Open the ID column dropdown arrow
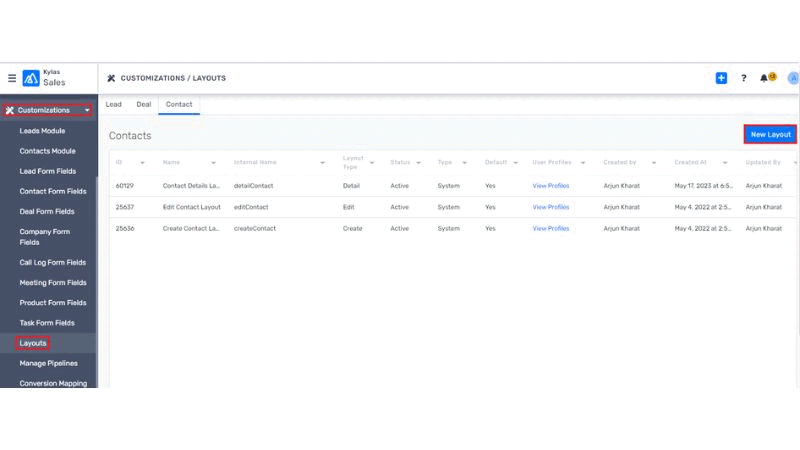Screen dimensions: 800x450 [142, 163]
